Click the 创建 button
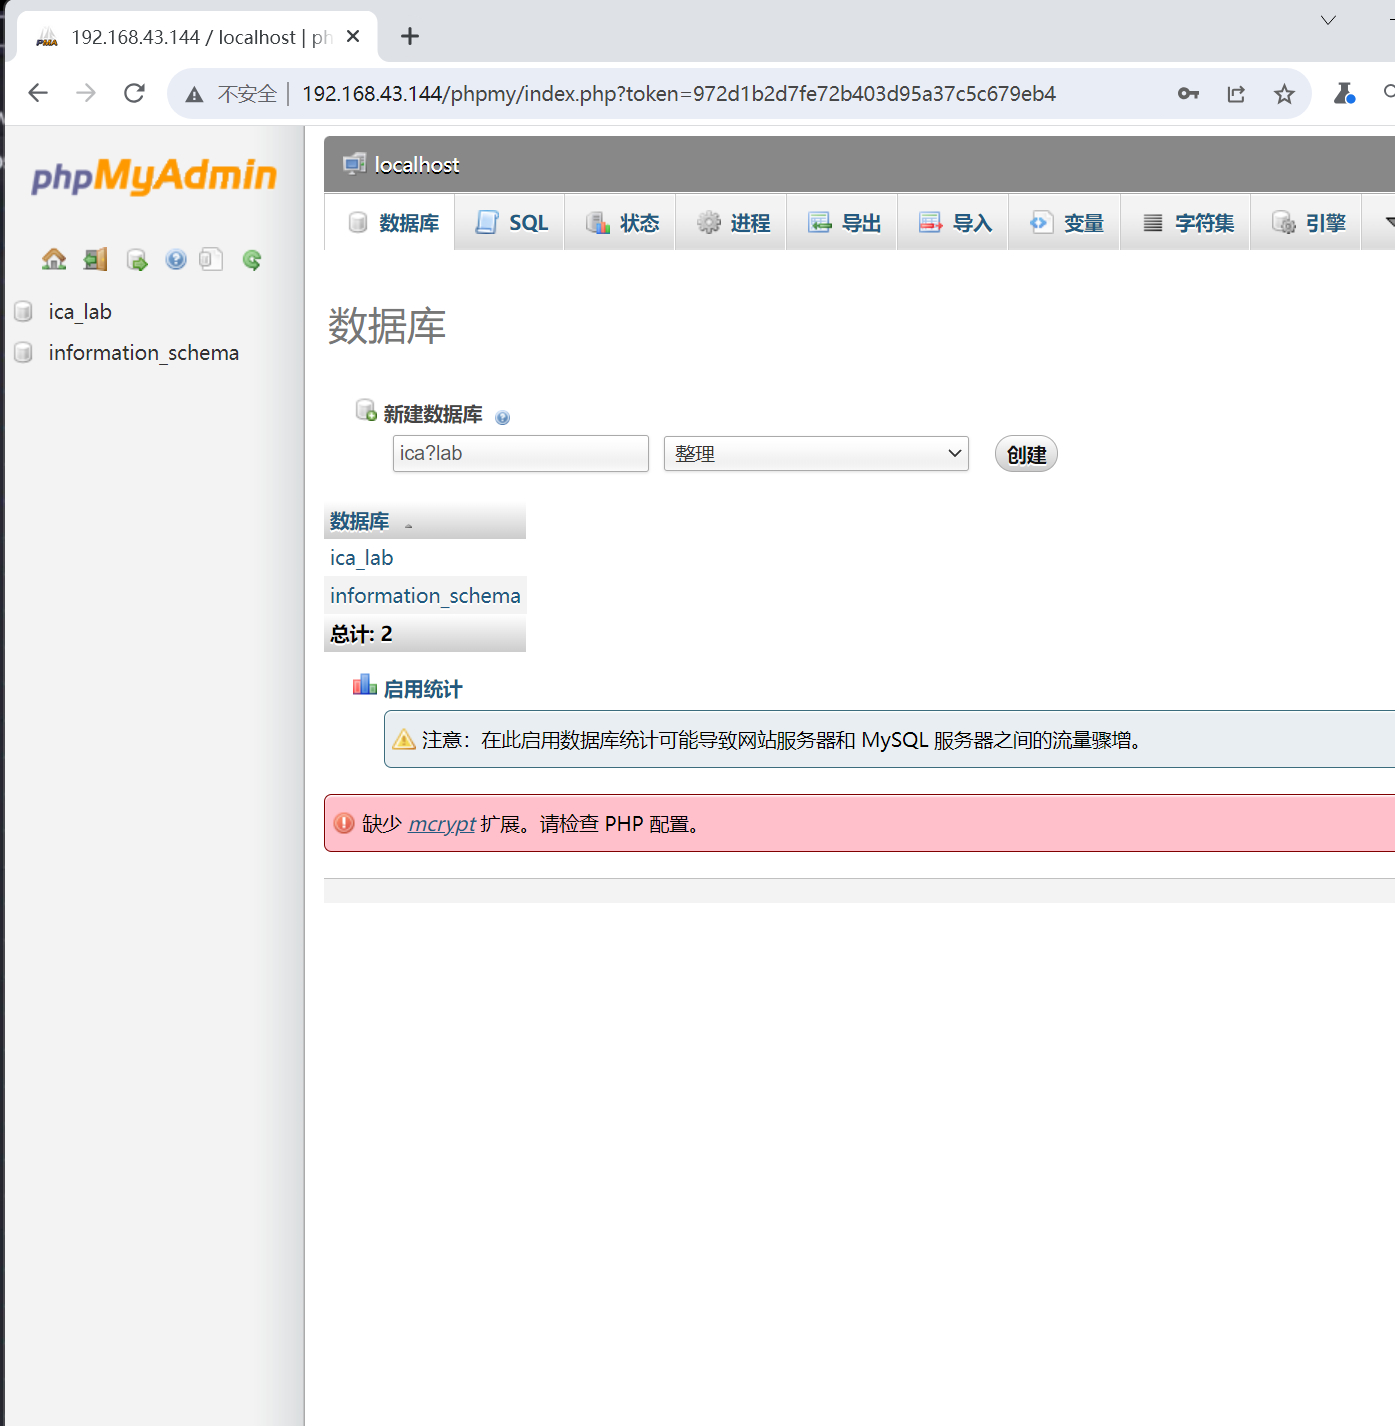 [1026, 454]
